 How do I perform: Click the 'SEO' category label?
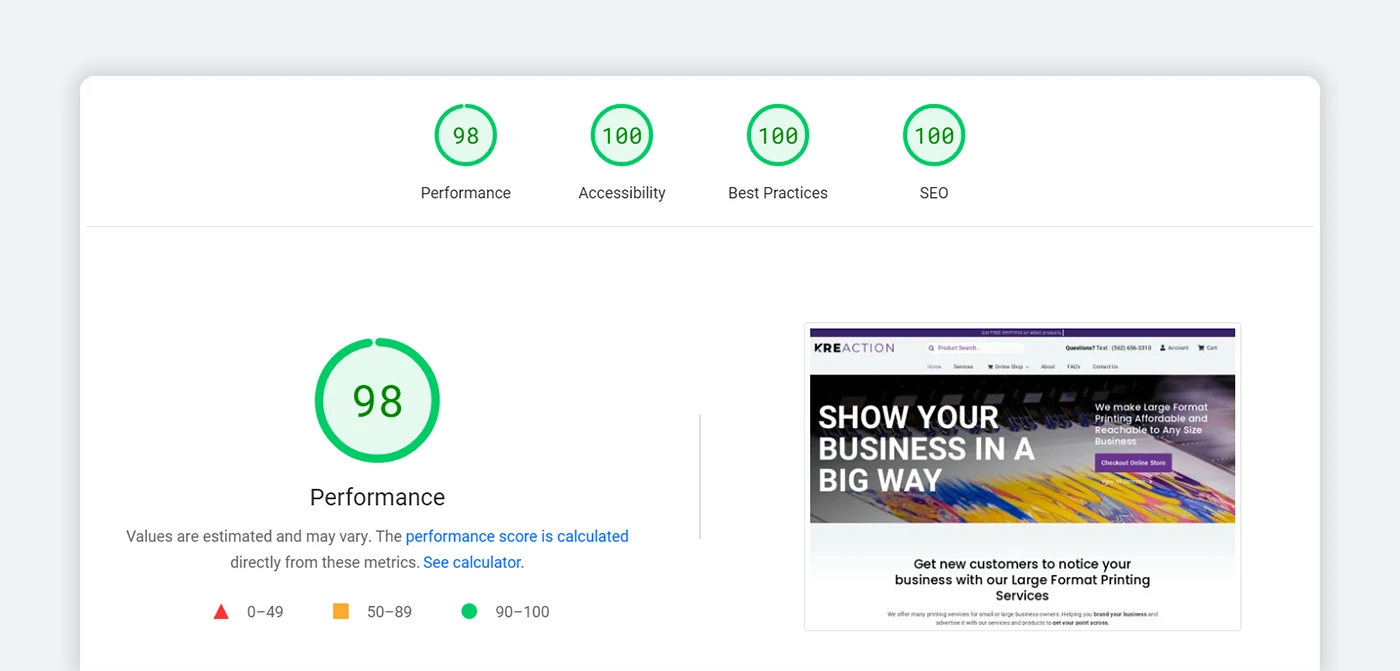click(934, 193)
